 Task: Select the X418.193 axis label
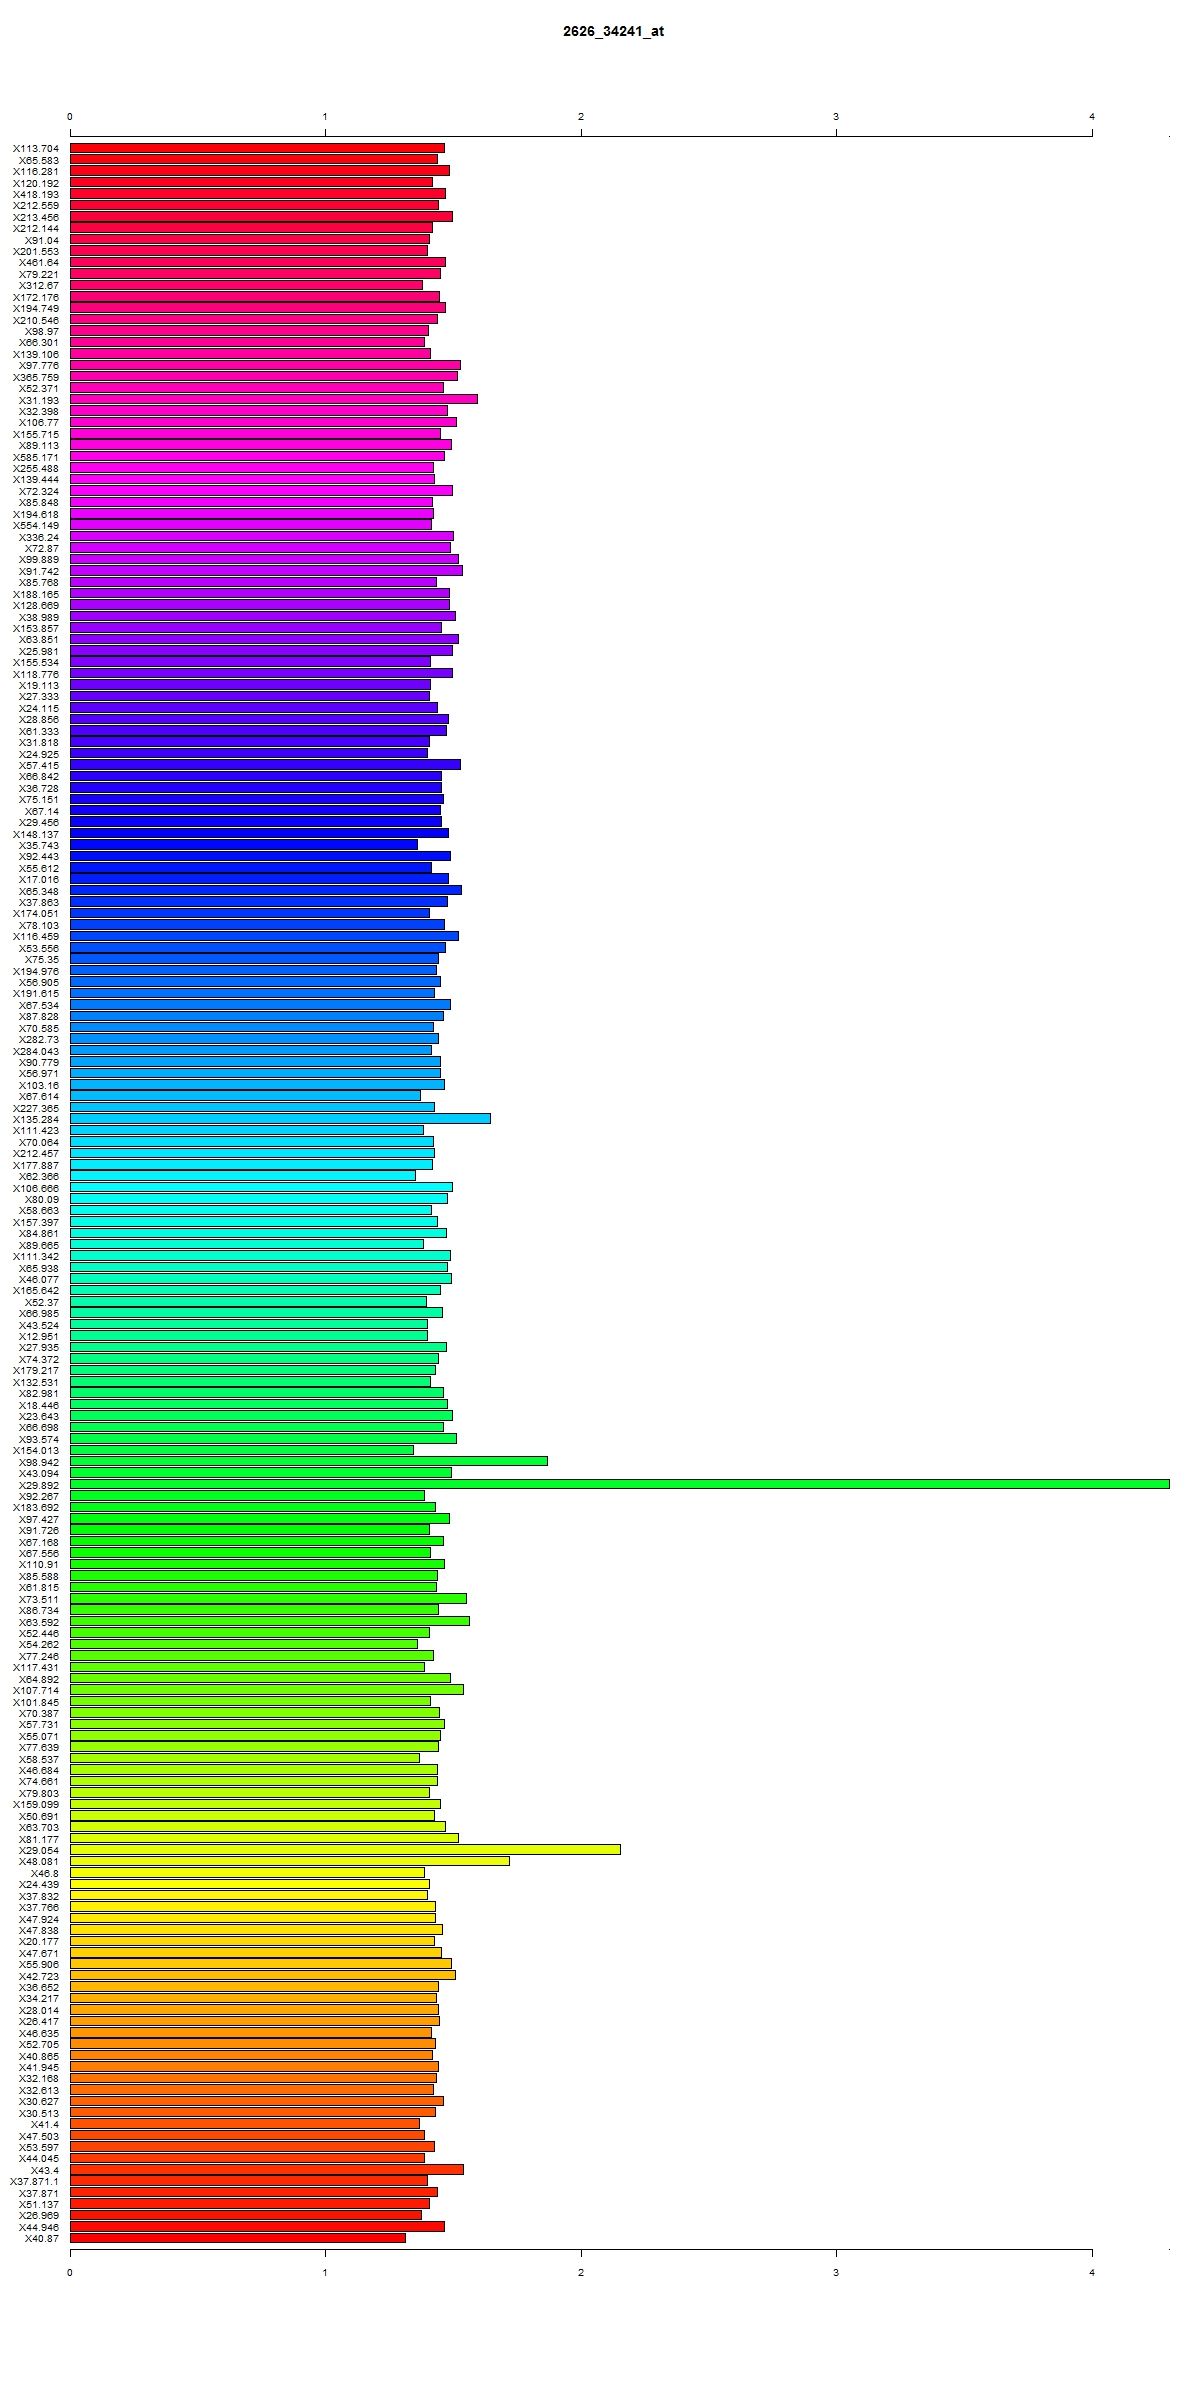[x=36, y=194]
